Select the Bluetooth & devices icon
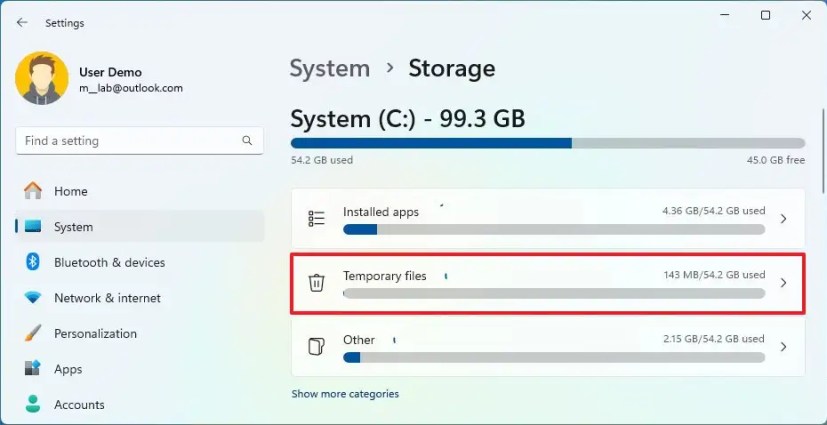The image size is (827, 425). (x=33, y=262)
